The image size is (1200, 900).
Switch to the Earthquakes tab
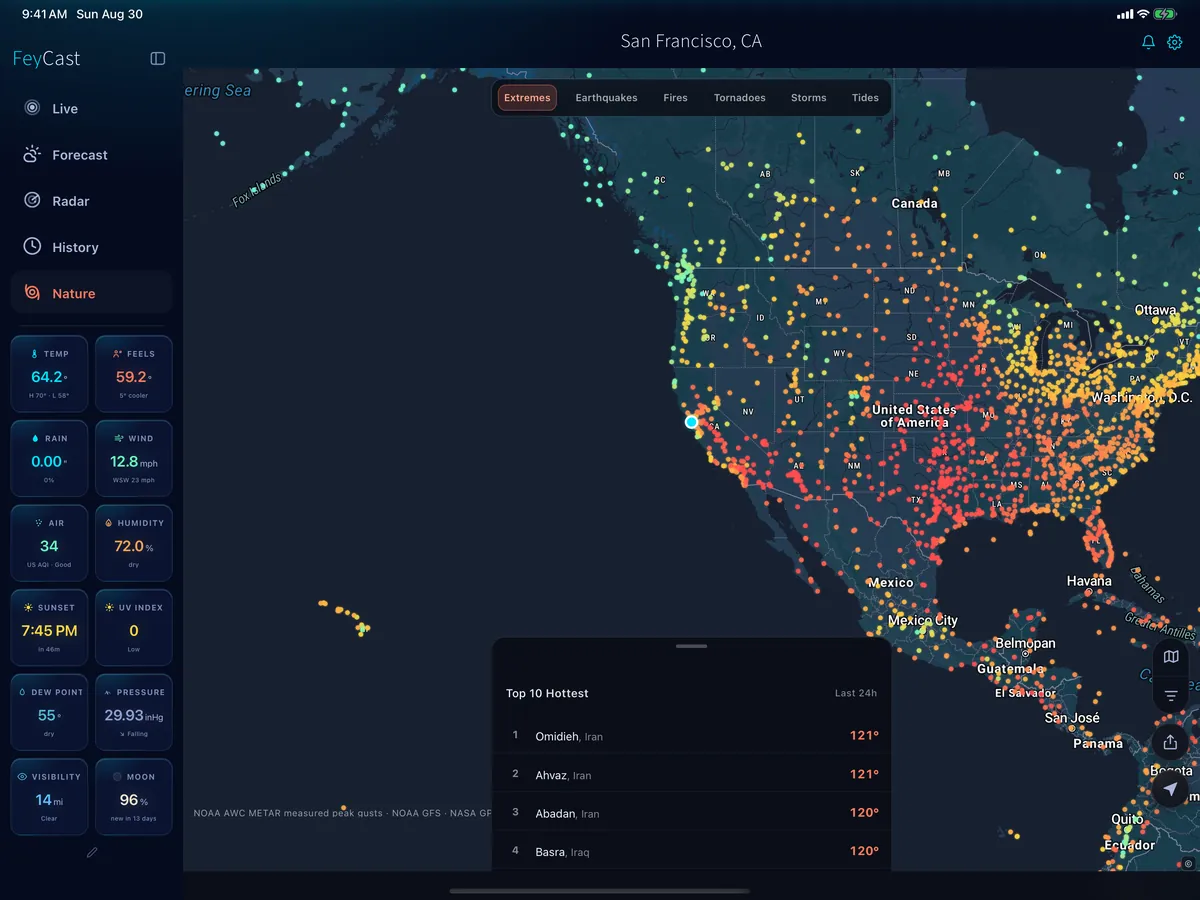tap(606, 98)
